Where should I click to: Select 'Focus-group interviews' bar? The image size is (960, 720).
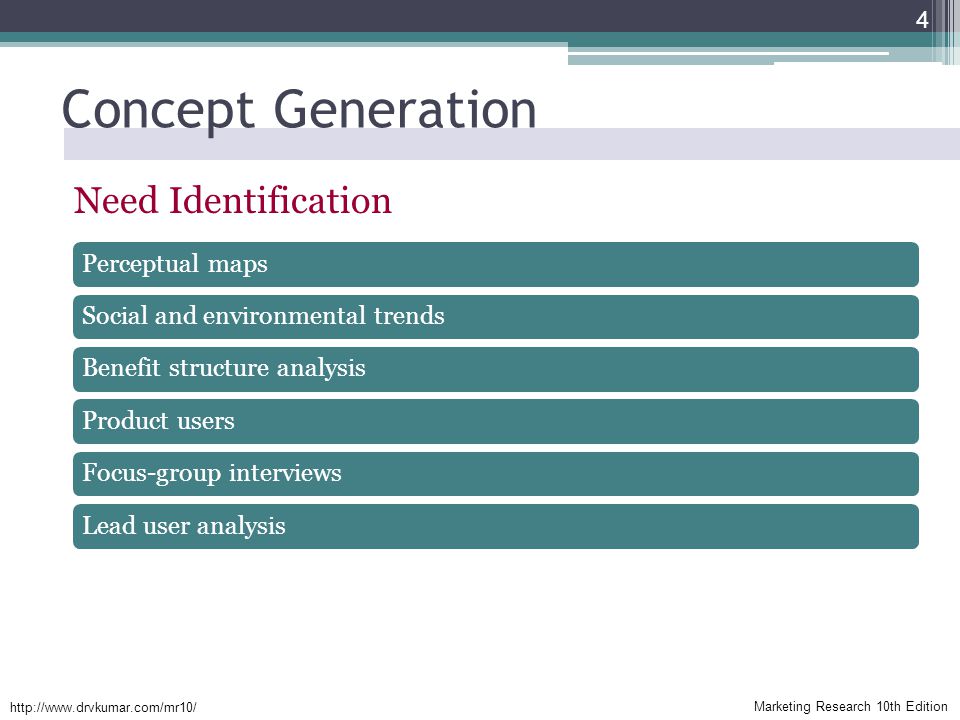(495, 474)
